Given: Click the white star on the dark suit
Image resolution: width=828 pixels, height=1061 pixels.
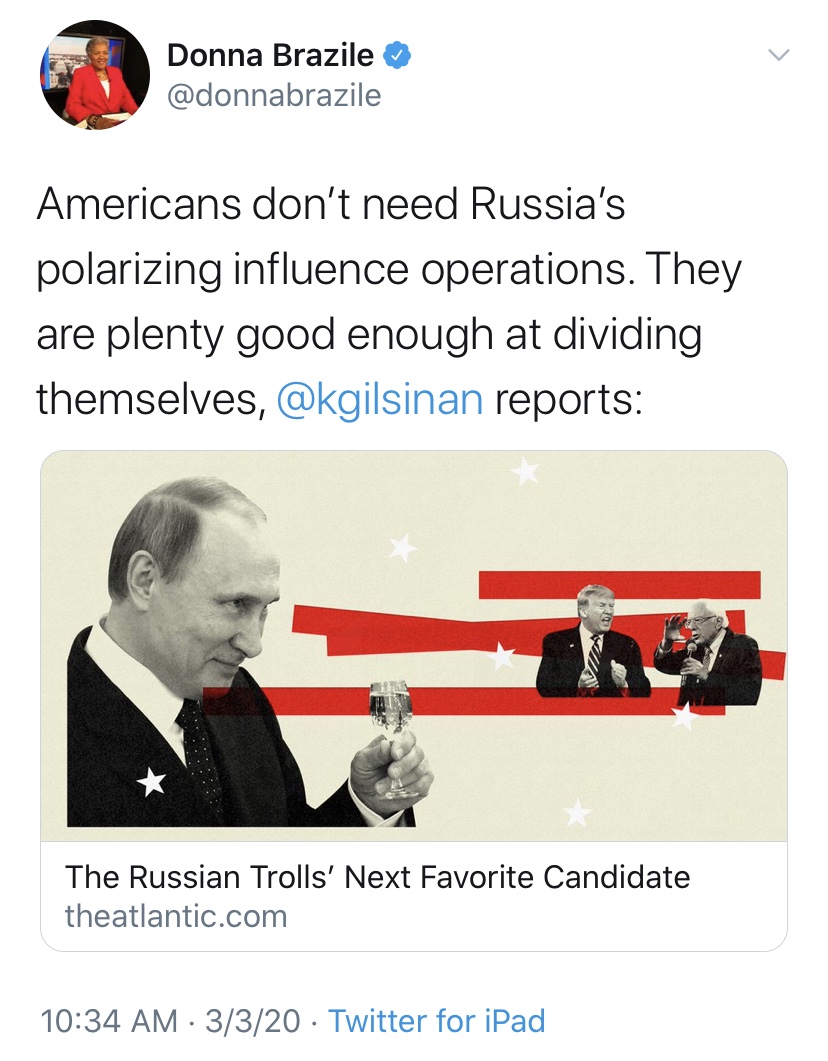Looking at the screenshot, I should coord(152,782).
